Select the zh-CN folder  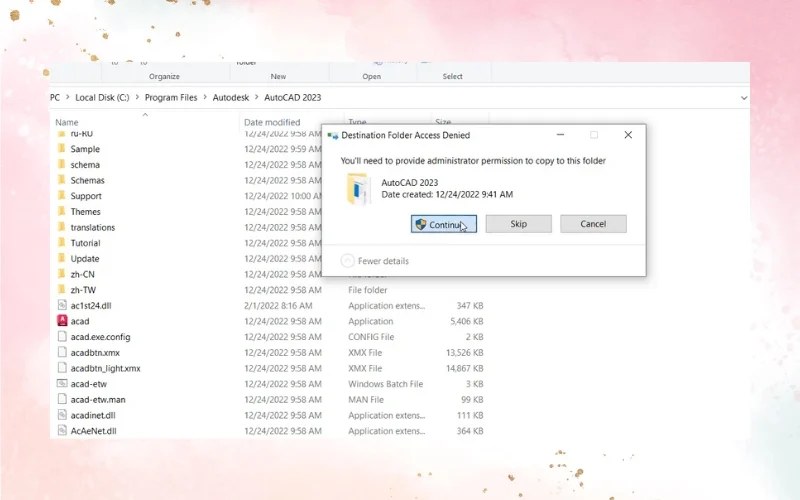[82, 274]
